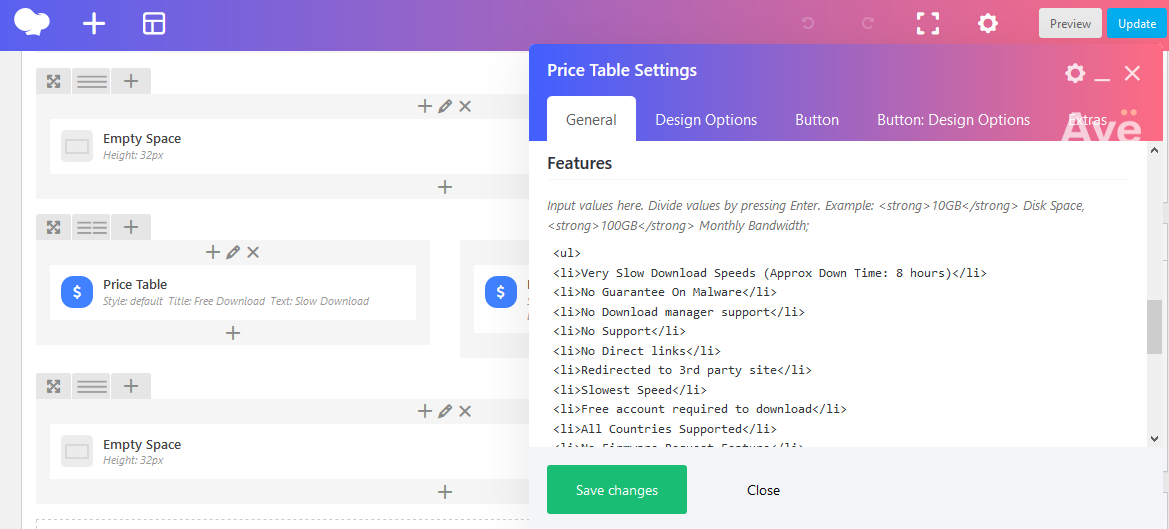Click the '<li>No Support</li>' line in Features

coord(620,331)
